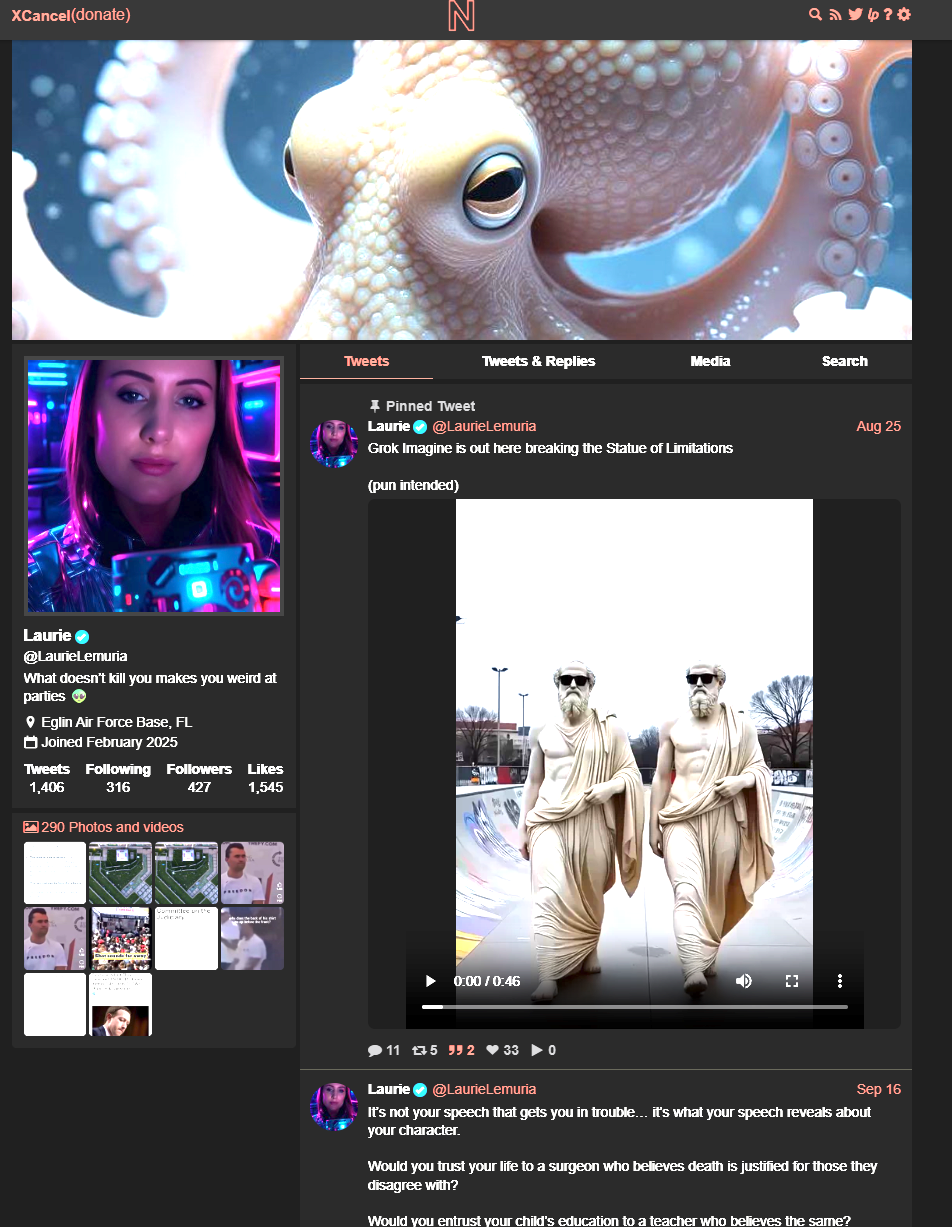Open the question mark help icon
The height and width of the screenshot is (1227, 952).
888,14
